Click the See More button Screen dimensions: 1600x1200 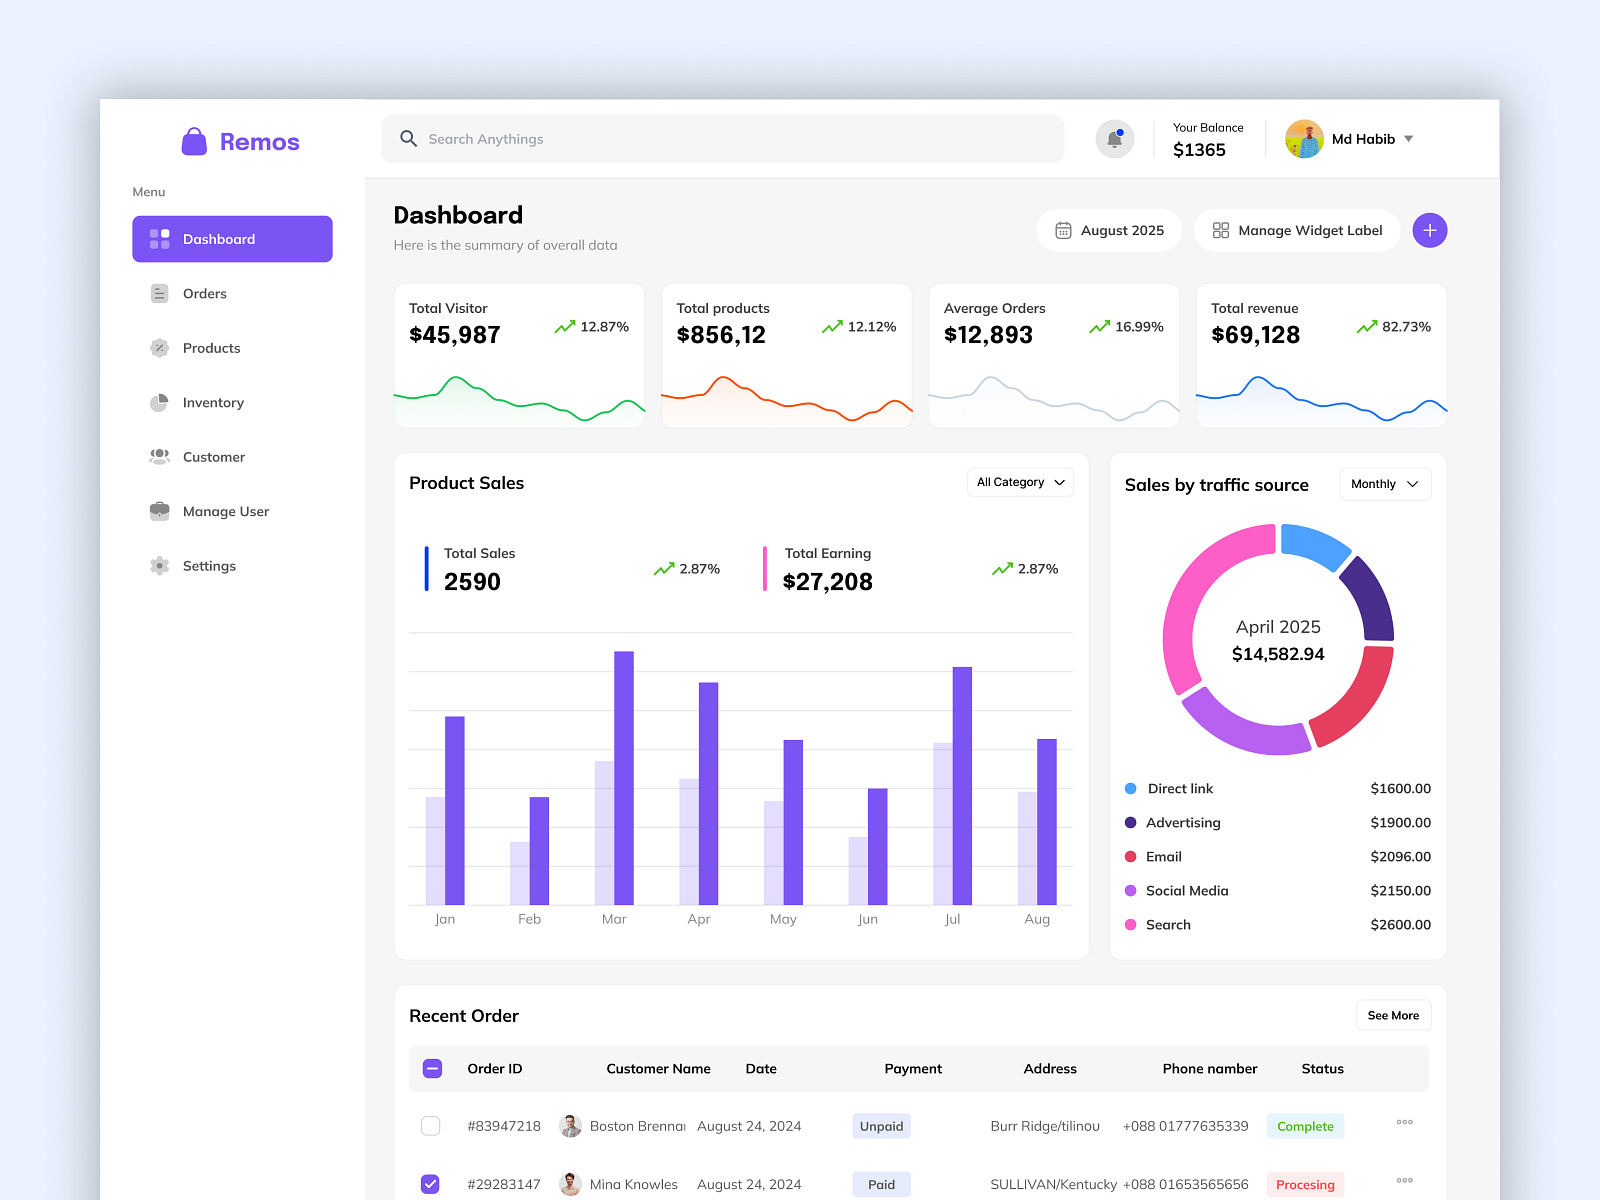(x=1393, y=1015)
